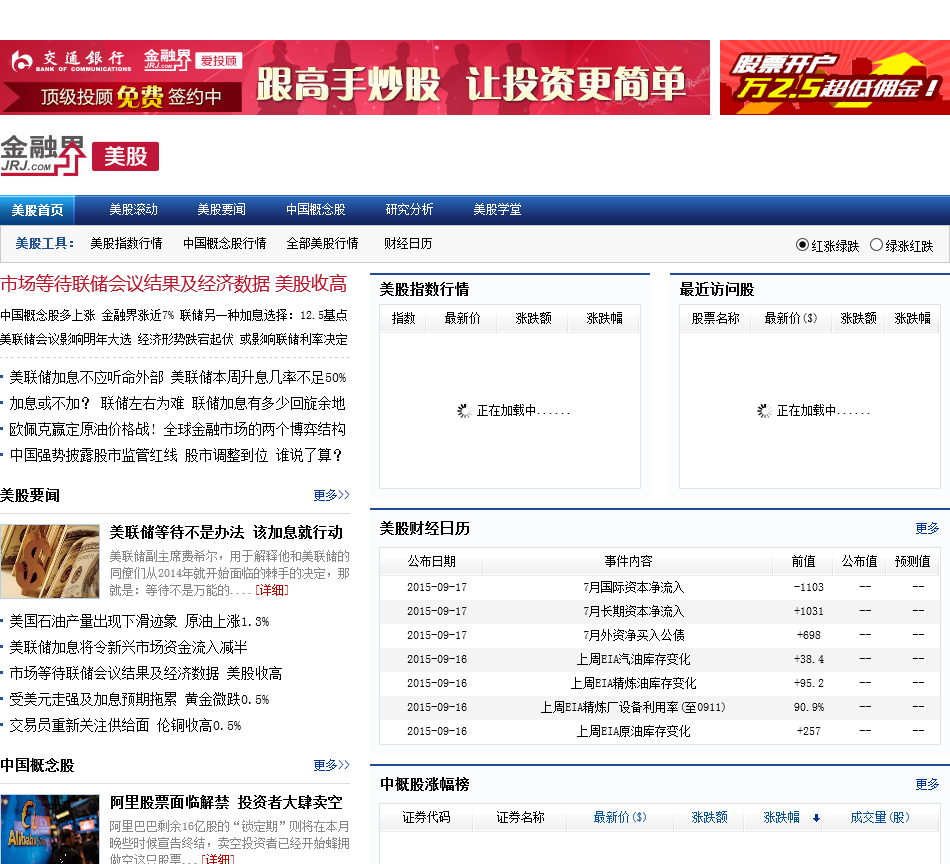Click the 7月国际资本净流入 calendar row
The height and width of the screenshot is (864, 950).
tap(659, 587)
